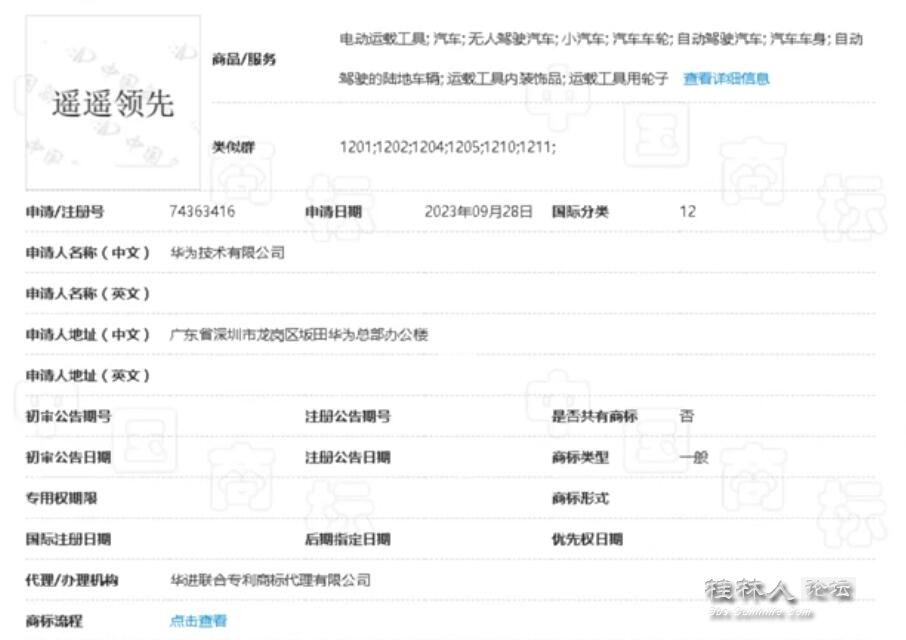Viewport: 906px width, 640px height.
Task: Select the address 广东省深圳市龙岗区坂田华为总部办公楼
Action: pyautogui.click(x=299, y=334)
